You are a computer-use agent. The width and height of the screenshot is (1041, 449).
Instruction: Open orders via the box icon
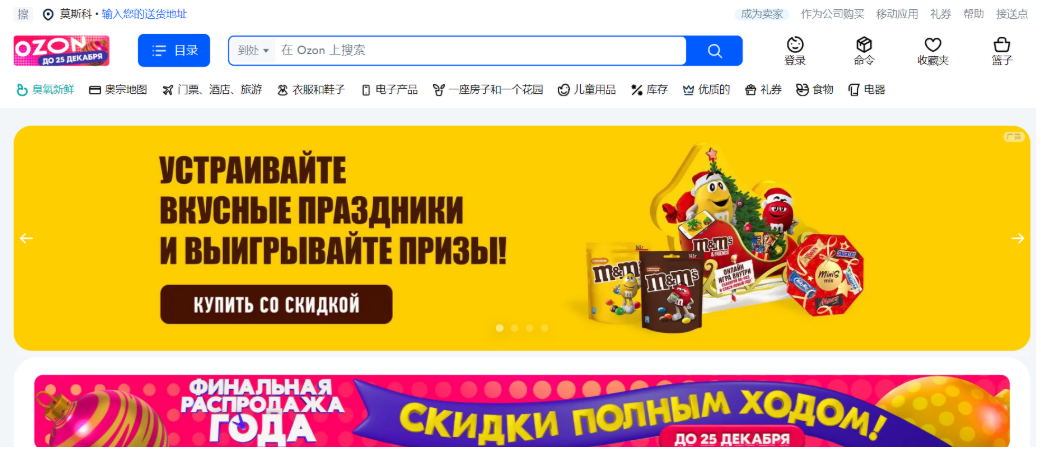point(864,45)
